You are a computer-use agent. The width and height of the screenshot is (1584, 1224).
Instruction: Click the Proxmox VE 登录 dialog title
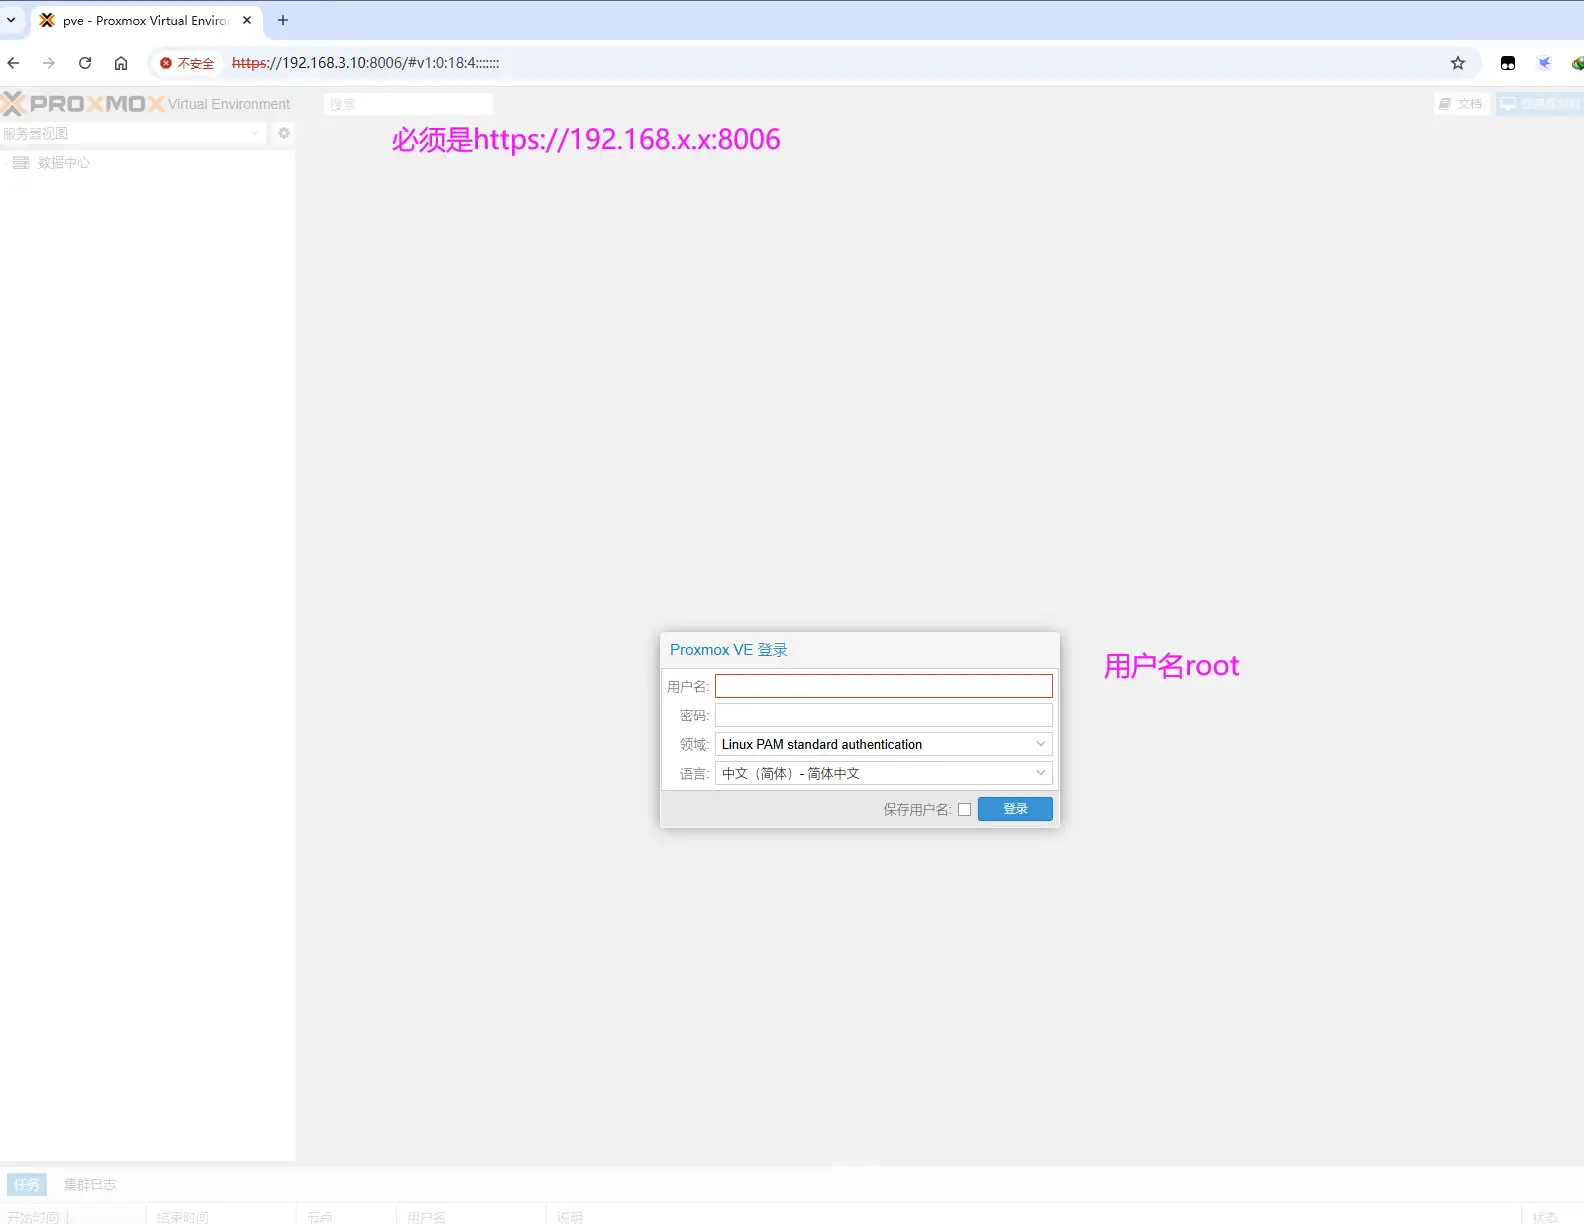click(729, 650)
